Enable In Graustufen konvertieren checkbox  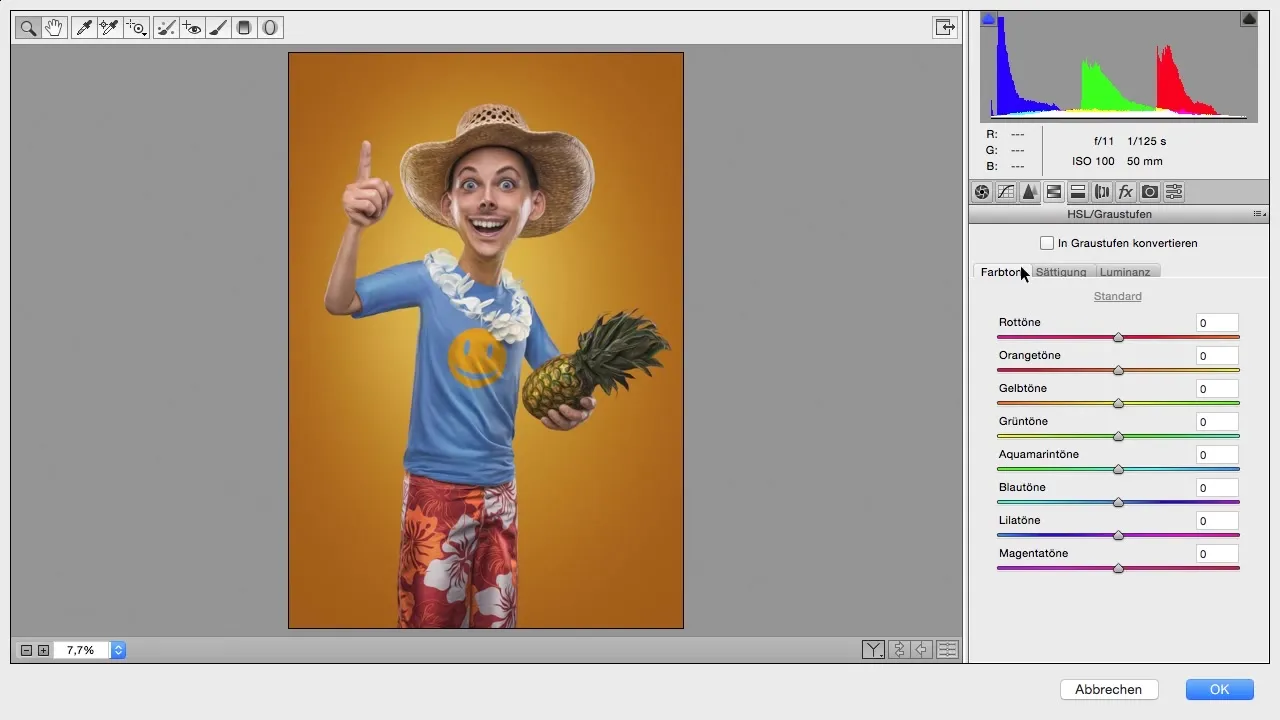coord(1047,243)
